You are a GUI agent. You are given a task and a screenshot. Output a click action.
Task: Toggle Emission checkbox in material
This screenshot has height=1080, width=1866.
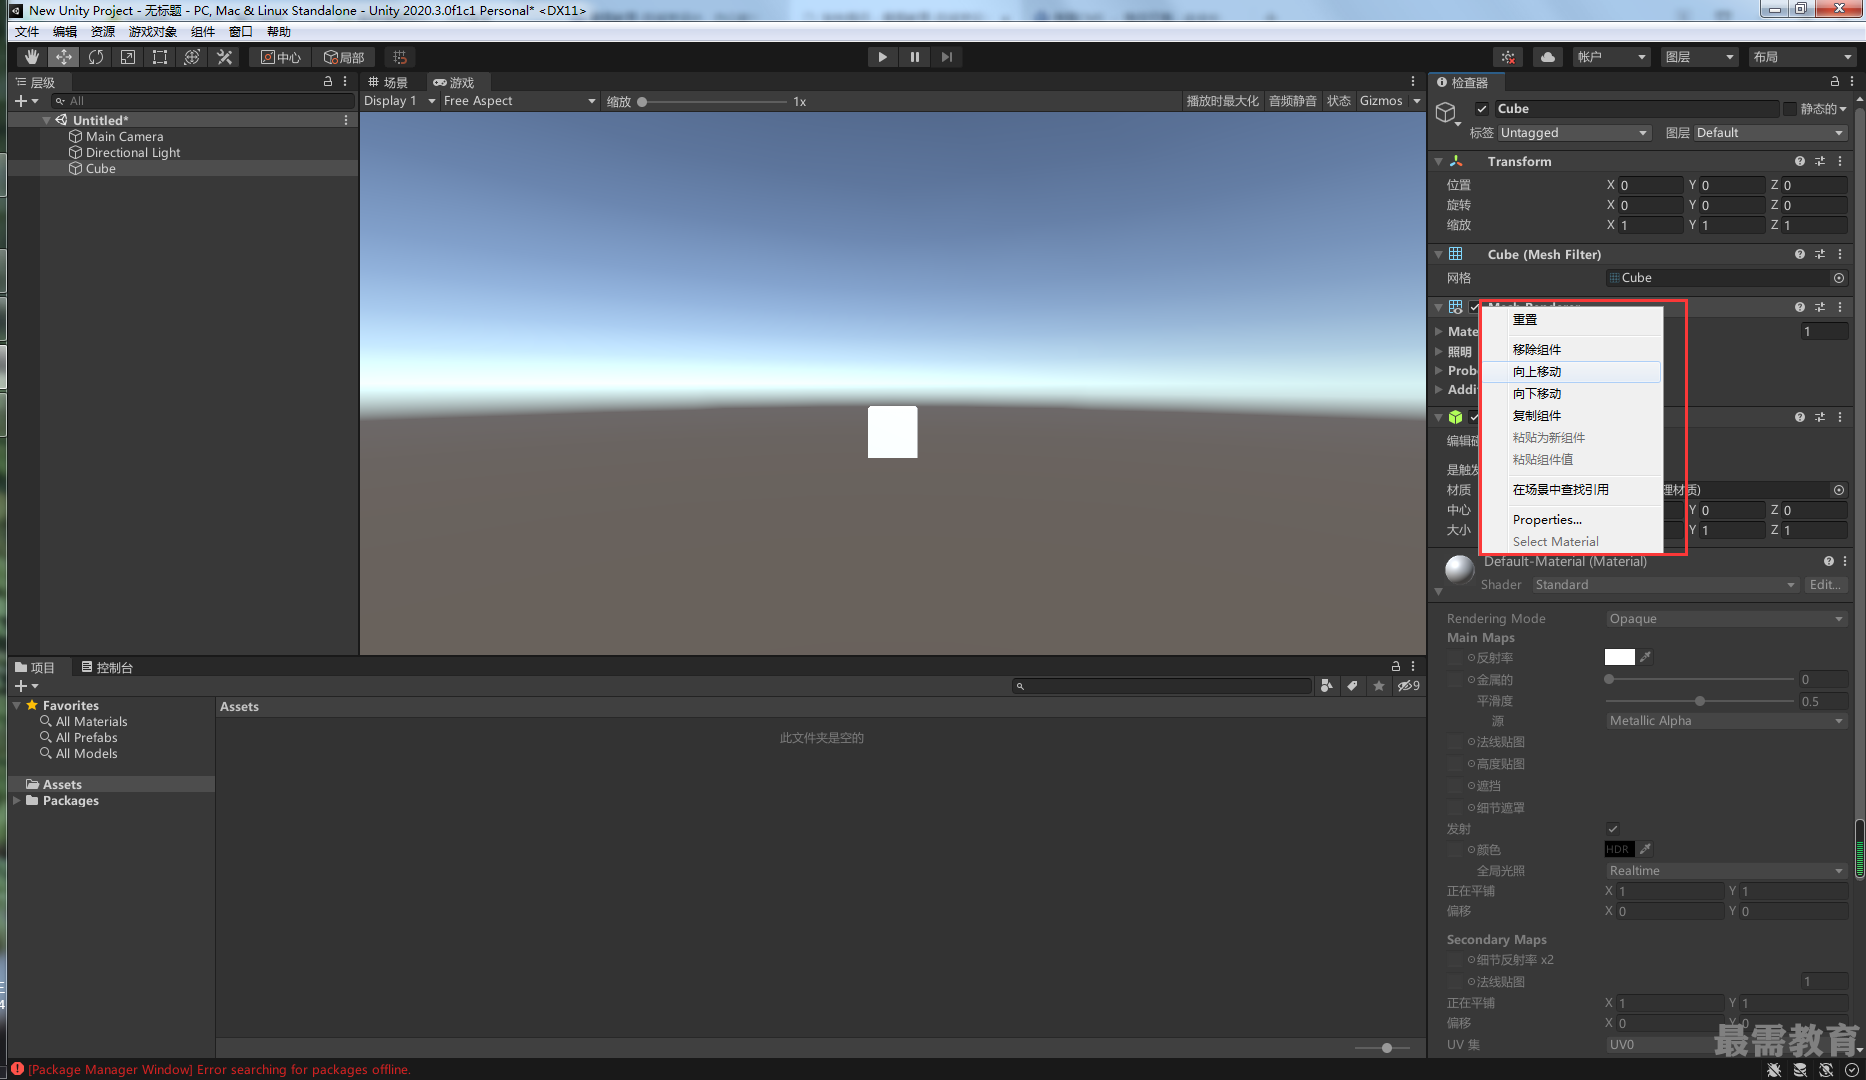pos(1613,828)
